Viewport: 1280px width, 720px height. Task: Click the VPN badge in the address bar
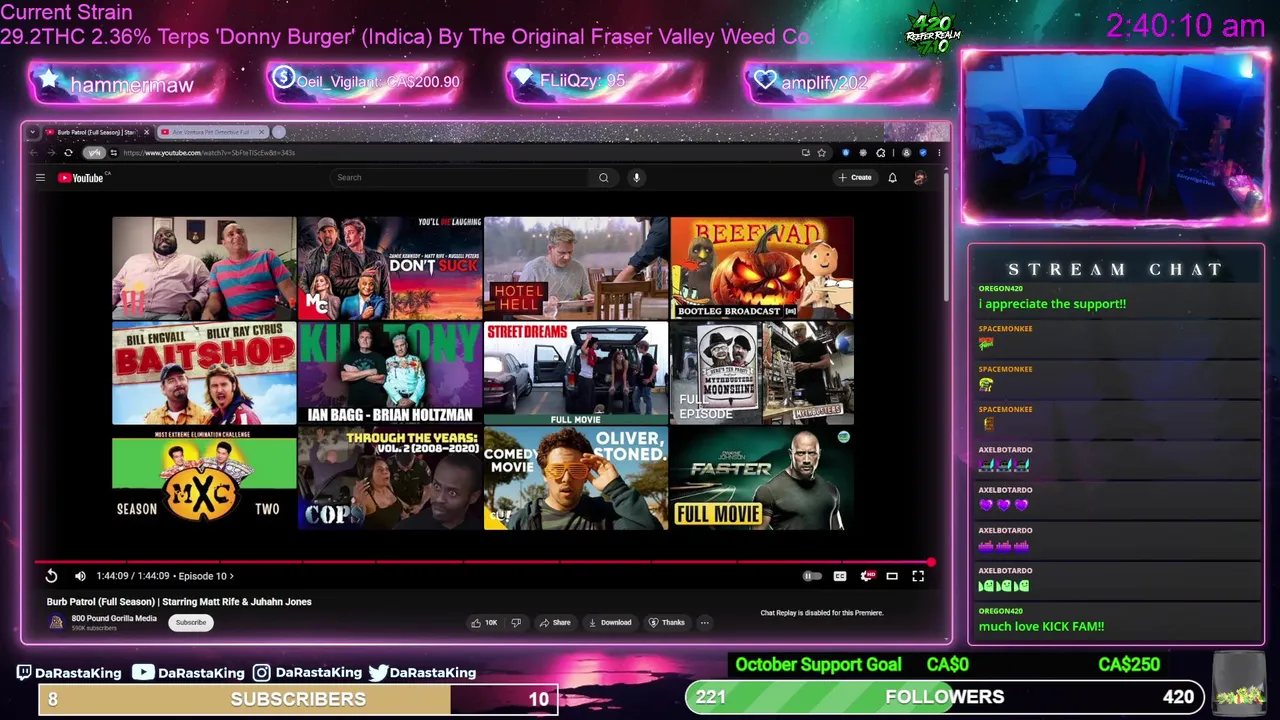point(93,153)
